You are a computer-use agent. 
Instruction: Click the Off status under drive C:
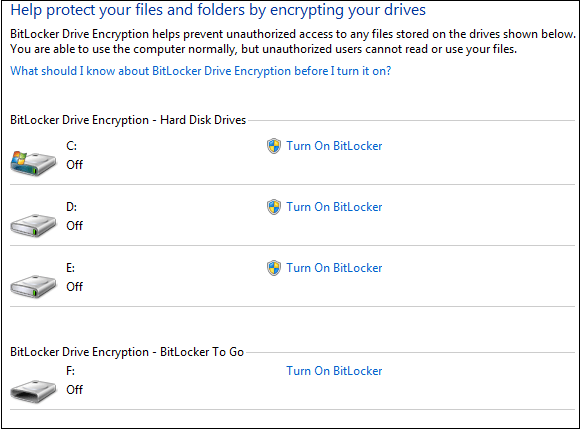[x=74, y=165]
